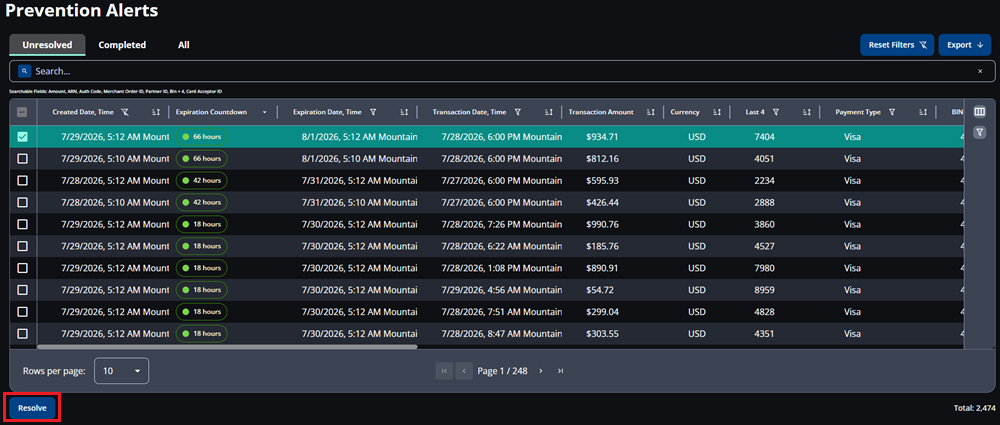Open the Last 4 filter icon

(x=776, y=112)
